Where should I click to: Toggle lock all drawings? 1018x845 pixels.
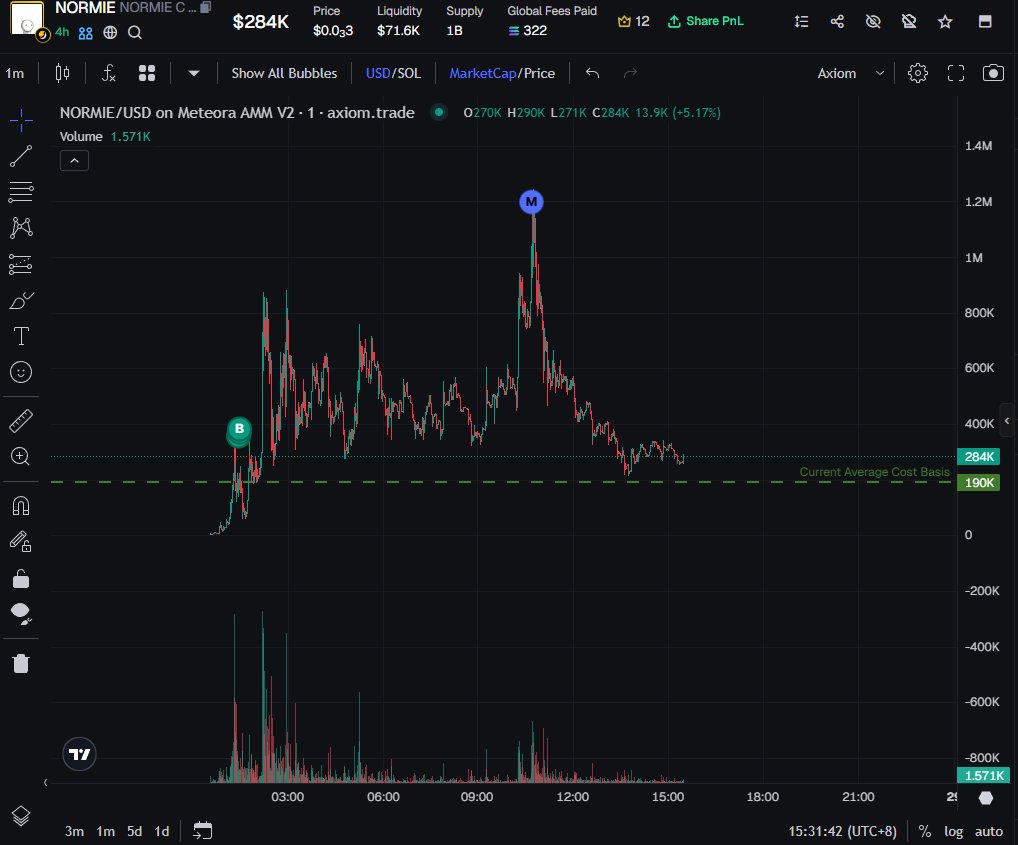(21, 578)
